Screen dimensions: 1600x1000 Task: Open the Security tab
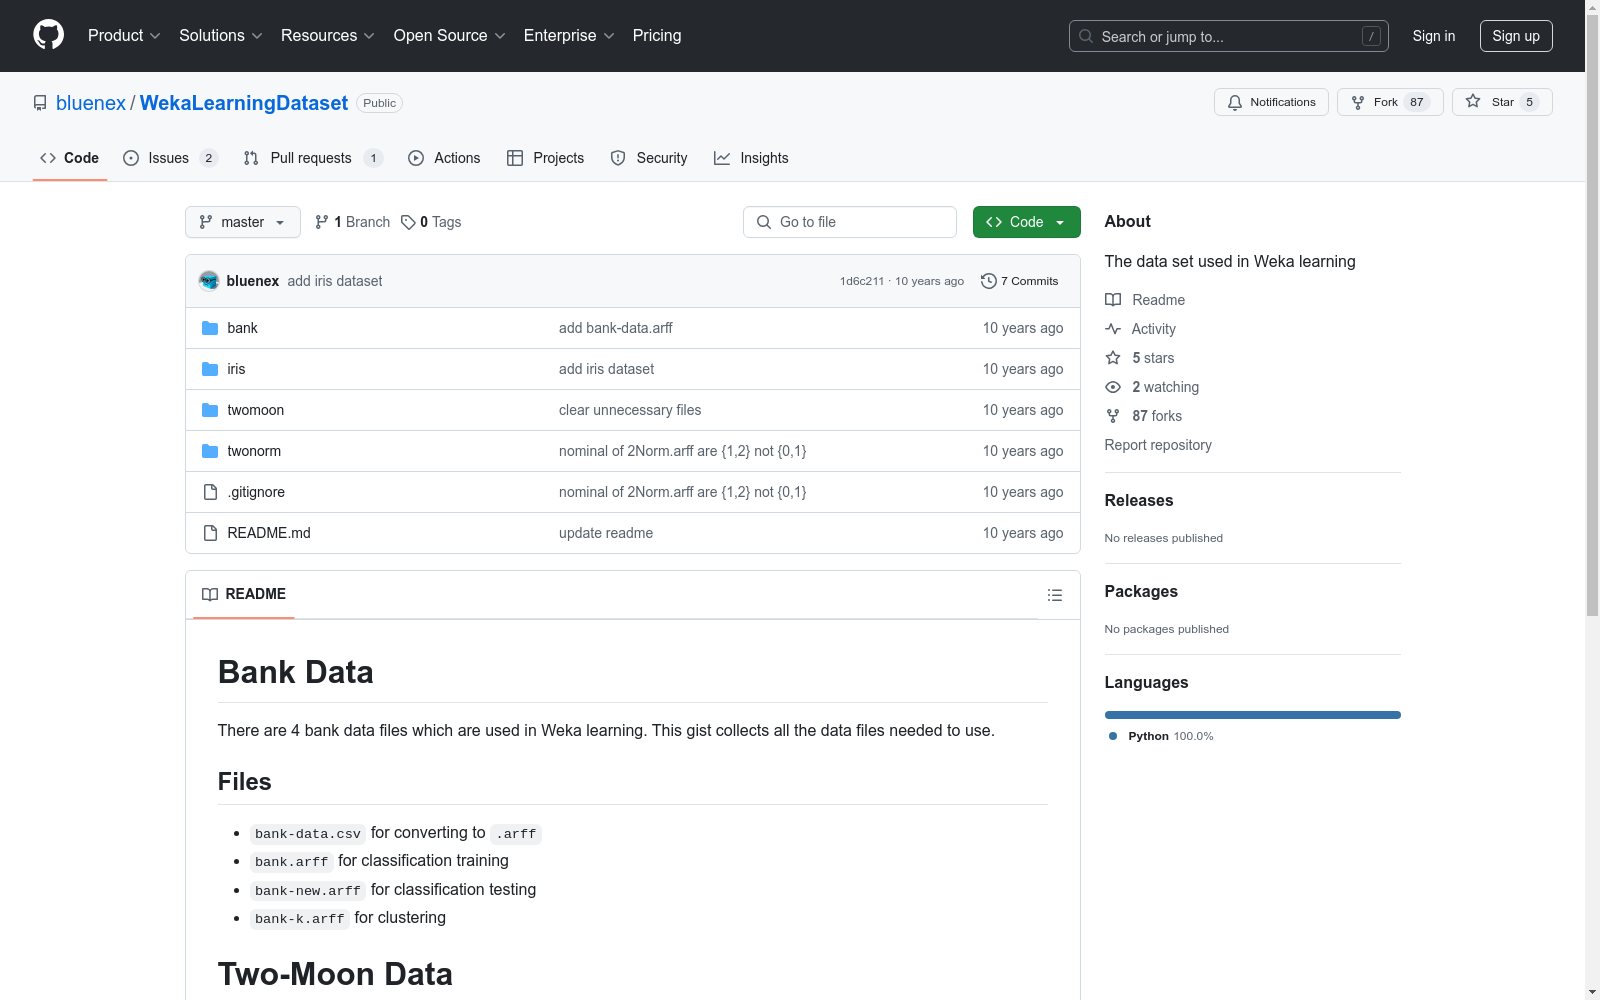tap(649, 158)
